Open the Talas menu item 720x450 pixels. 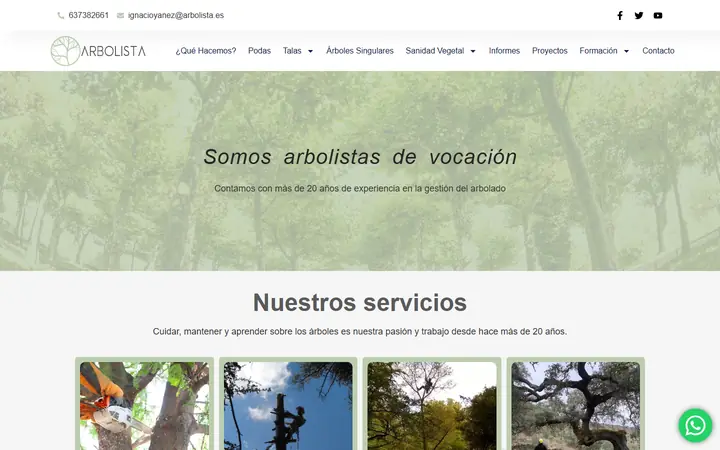292,51
